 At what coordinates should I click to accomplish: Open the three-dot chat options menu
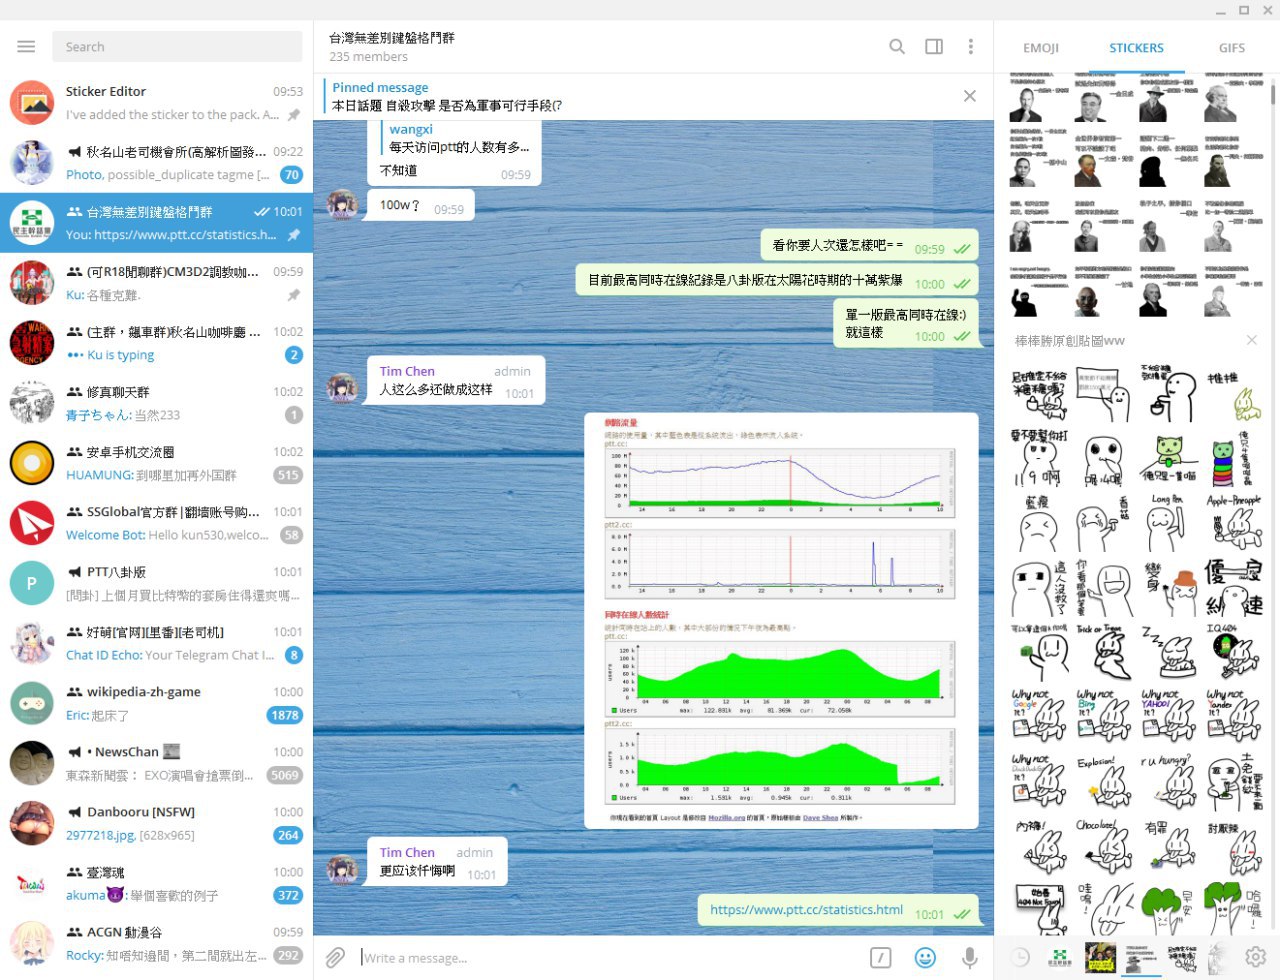coord(970,47)
